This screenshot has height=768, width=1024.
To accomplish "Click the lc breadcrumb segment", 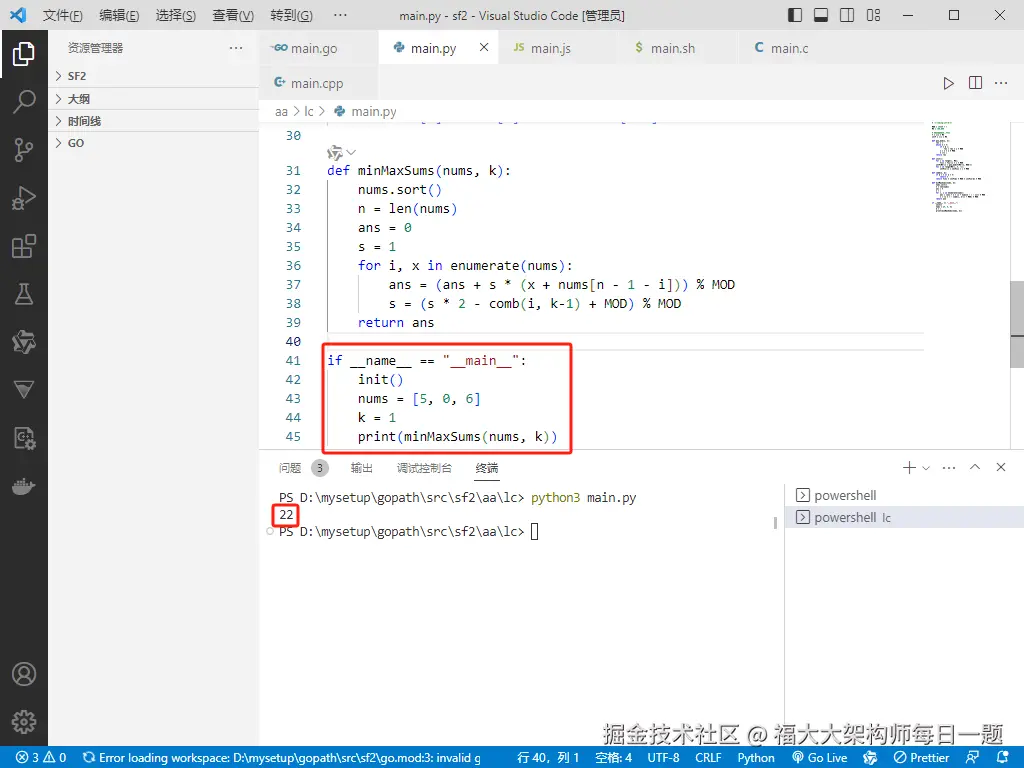I will 309,112.
